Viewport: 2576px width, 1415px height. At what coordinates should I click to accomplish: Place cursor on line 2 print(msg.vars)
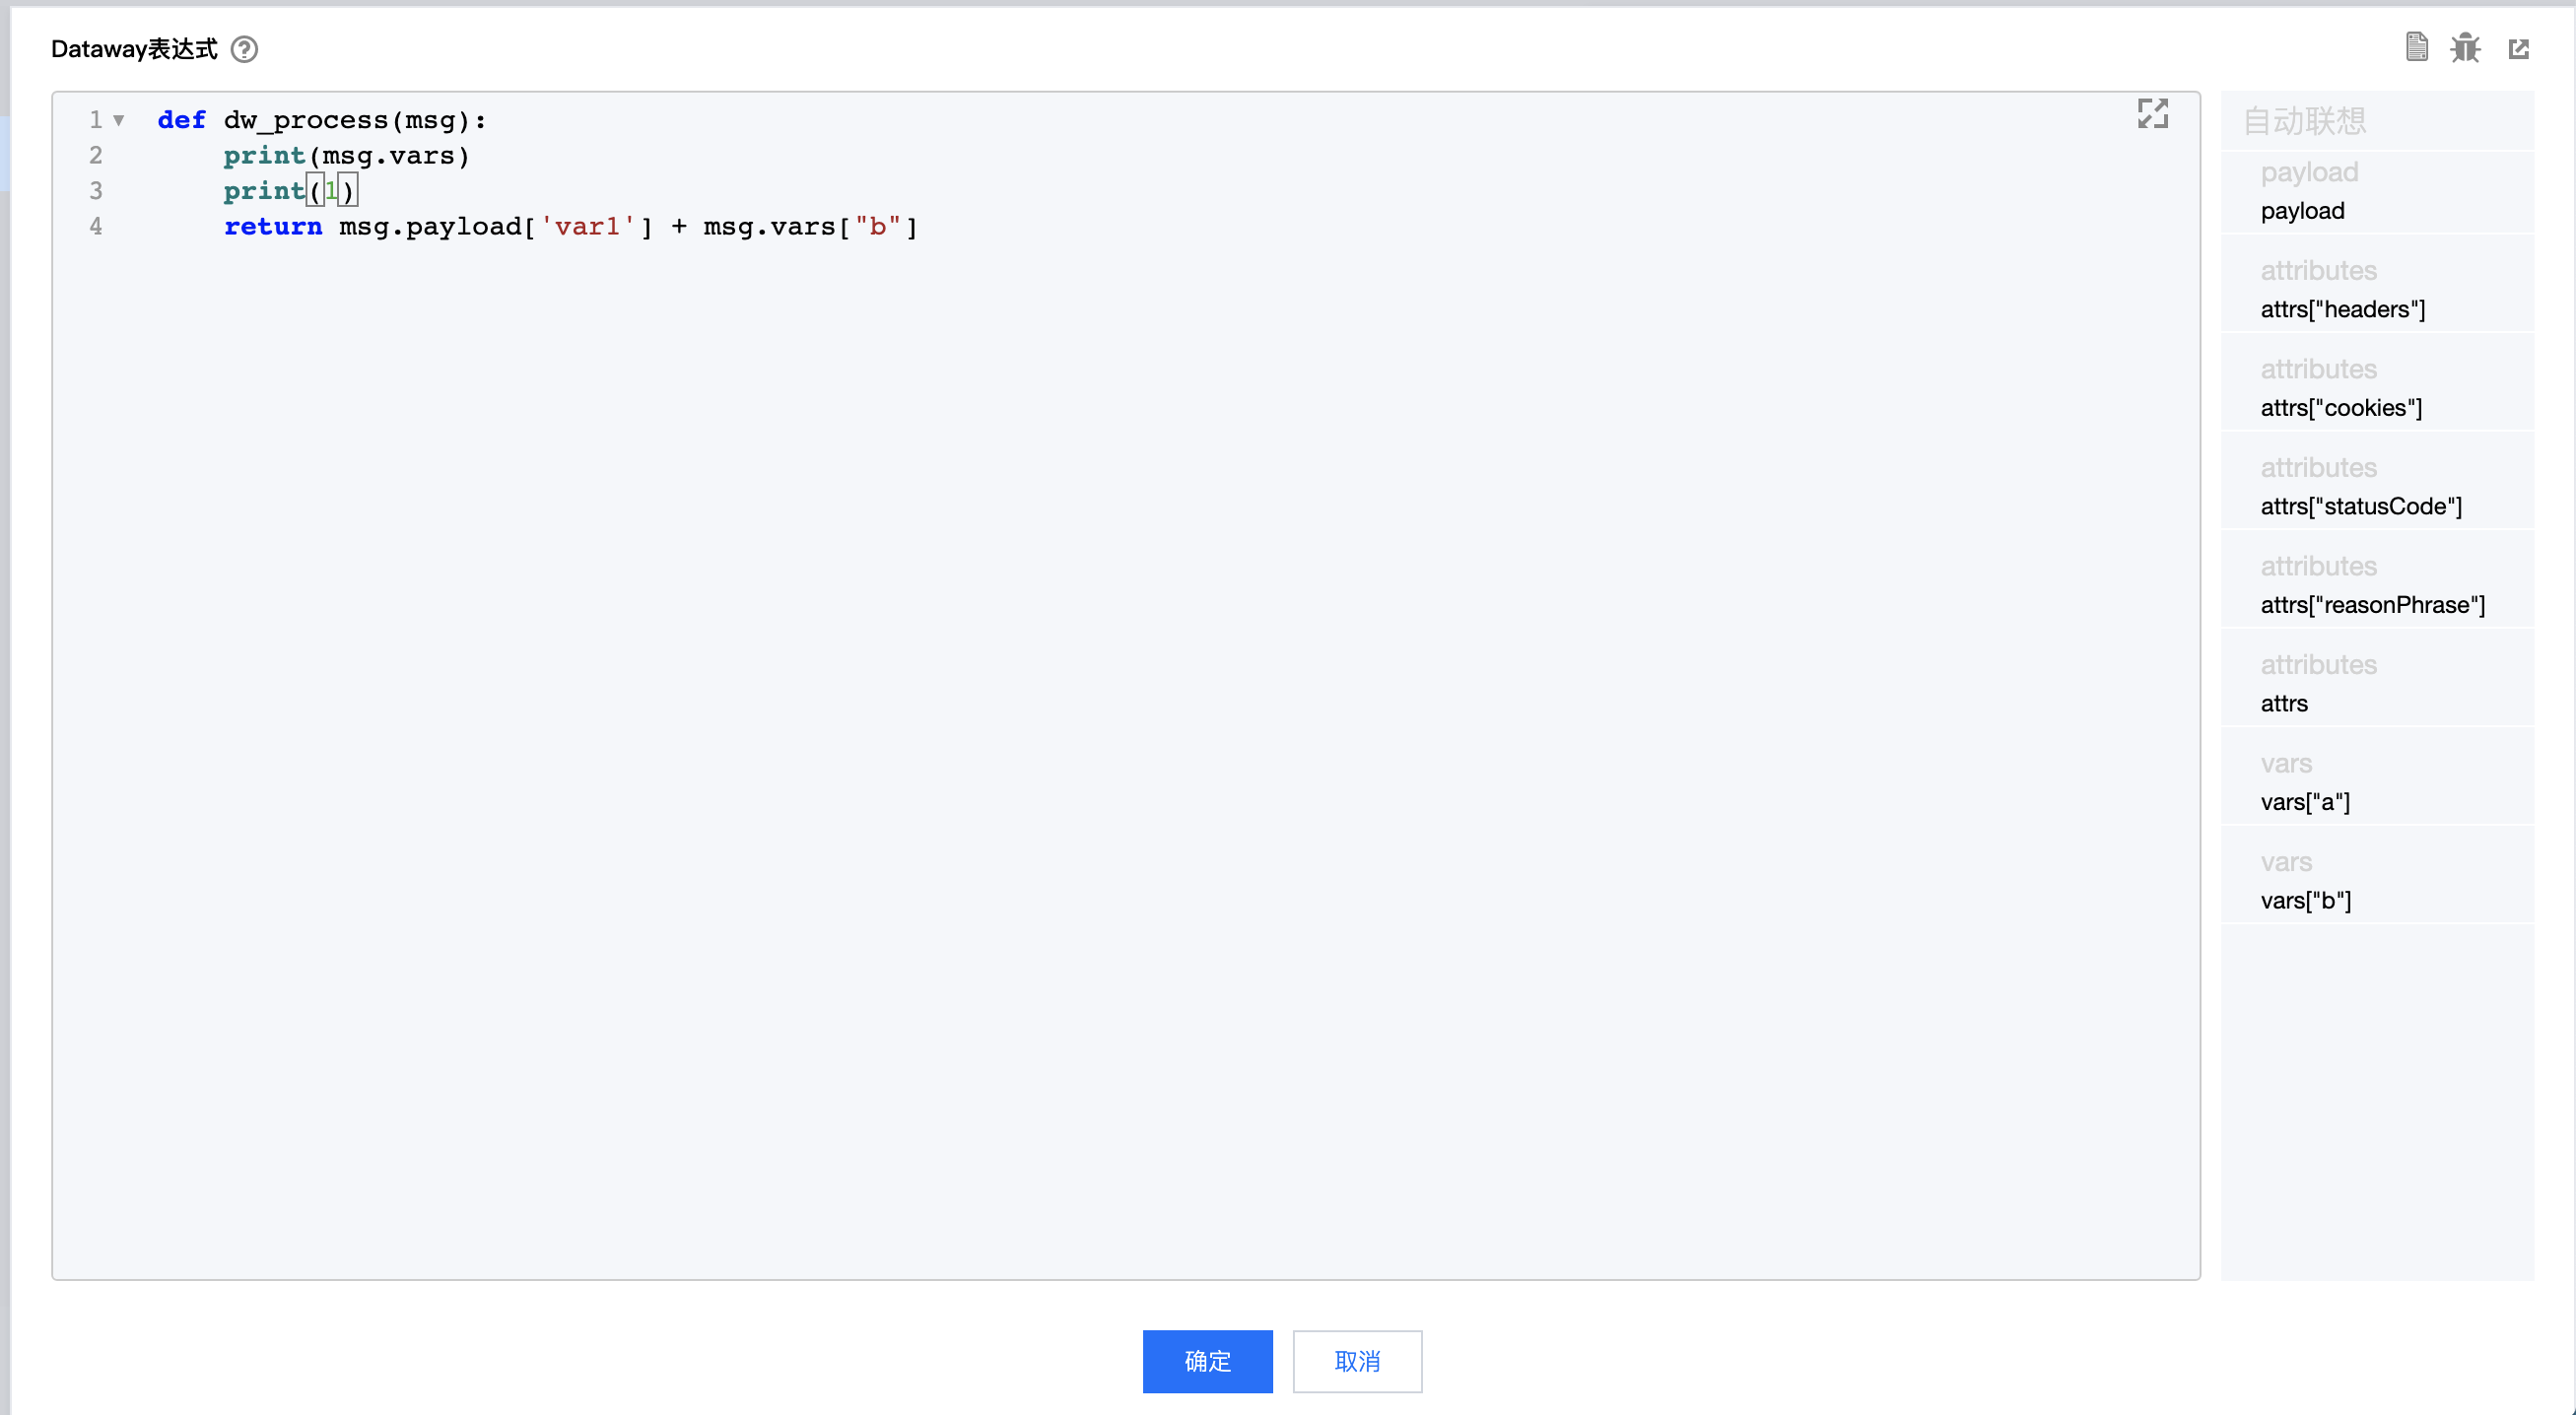346,156
